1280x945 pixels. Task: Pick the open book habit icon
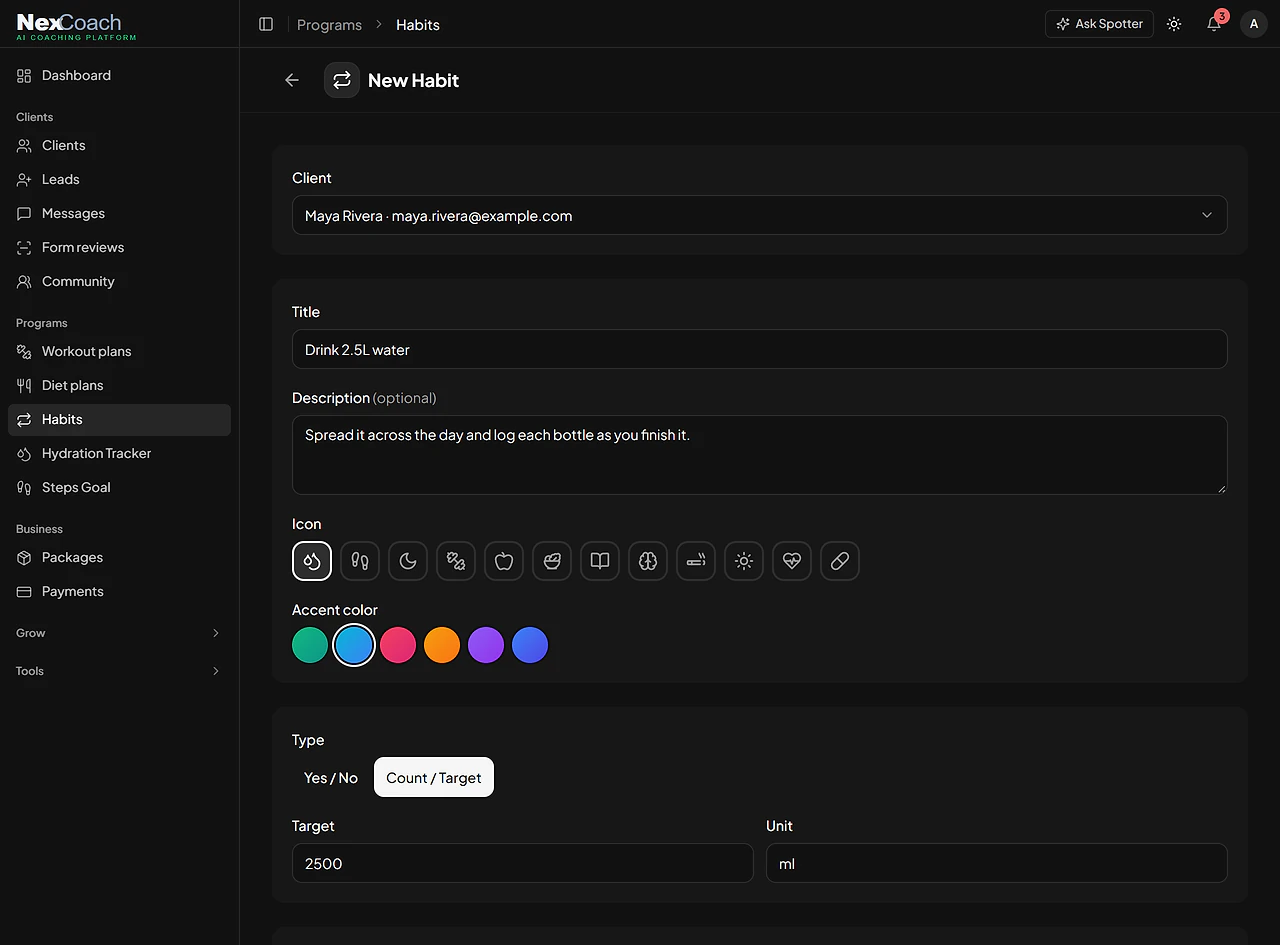click(600, 561)
